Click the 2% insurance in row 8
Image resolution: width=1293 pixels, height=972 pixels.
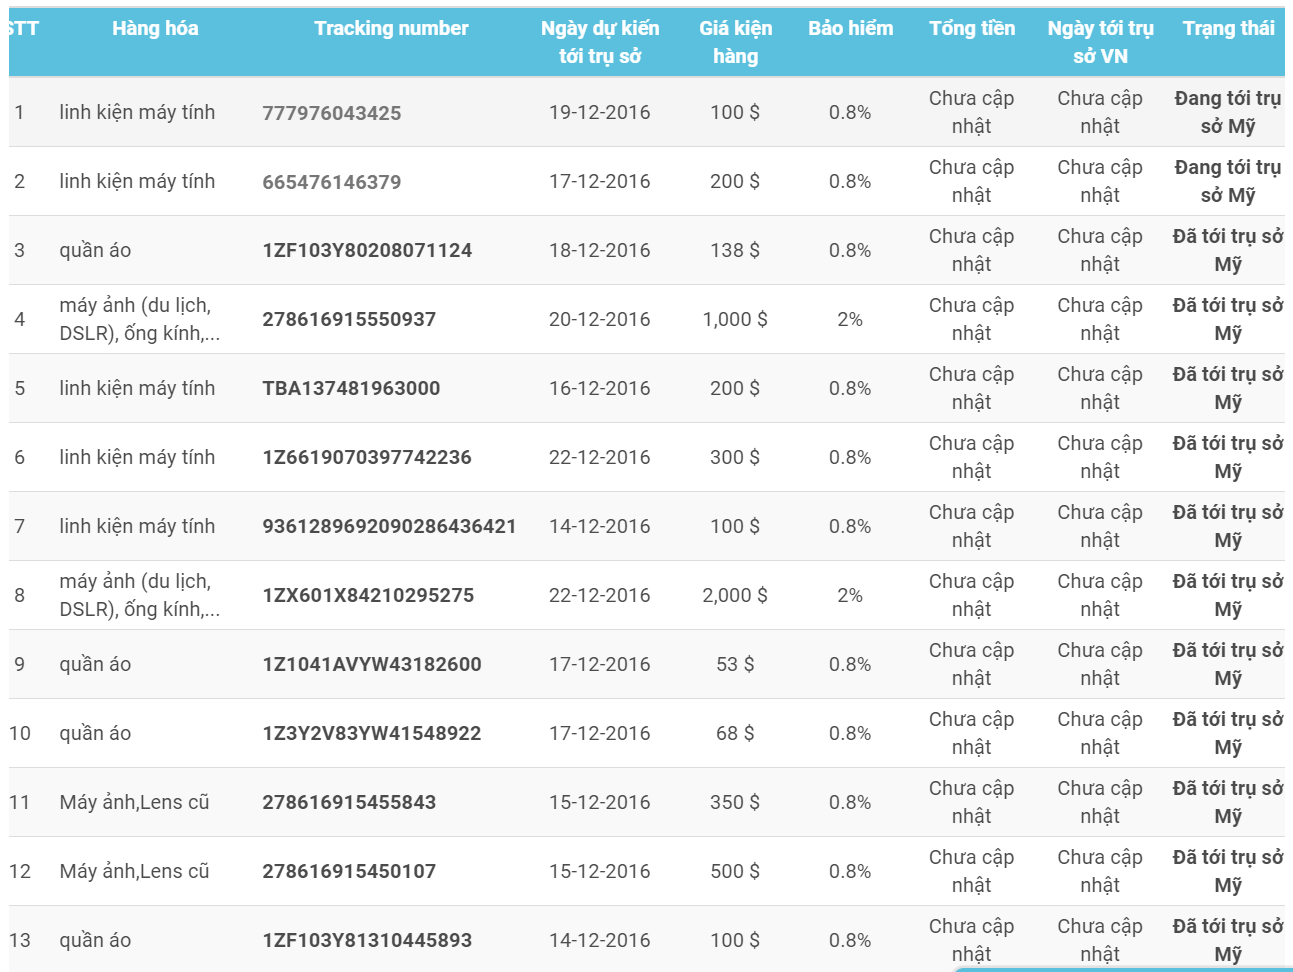point(850,595)
